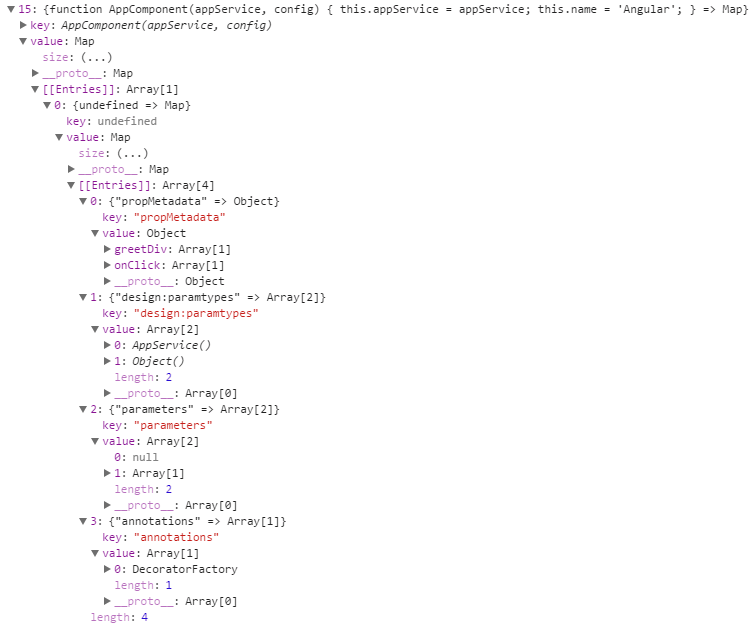
Task: Collapse the {undefined => Map} entry
Action: coord(47,105)
